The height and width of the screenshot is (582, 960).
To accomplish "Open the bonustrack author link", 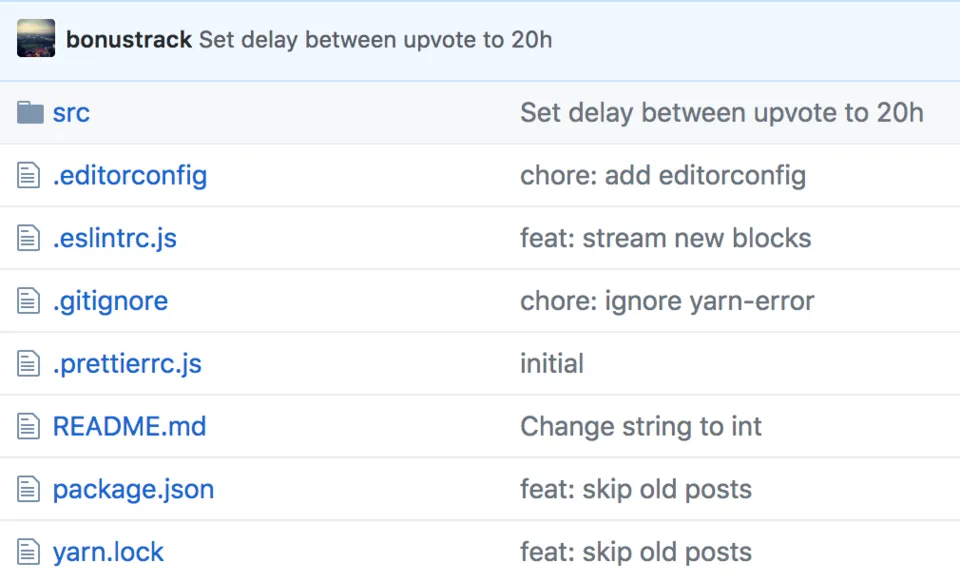I will (129, 41).
